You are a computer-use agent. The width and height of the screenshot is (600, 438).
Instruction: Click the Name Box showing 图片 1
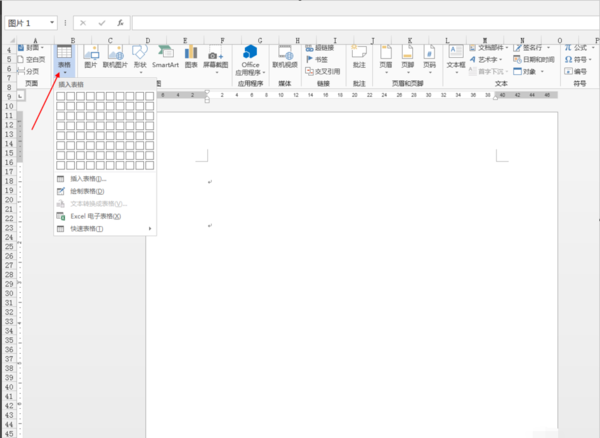(x=28, y=23)
